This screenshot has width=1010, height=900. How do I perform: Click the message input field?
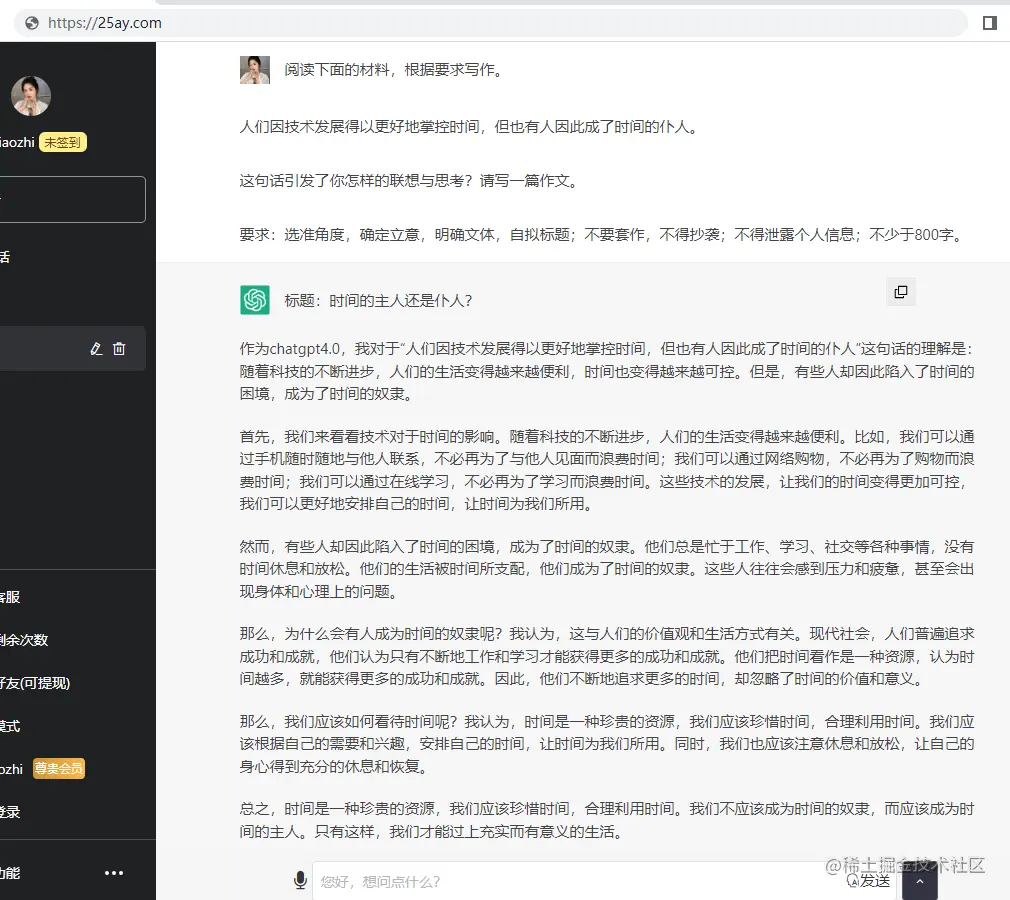pos(573,881)
